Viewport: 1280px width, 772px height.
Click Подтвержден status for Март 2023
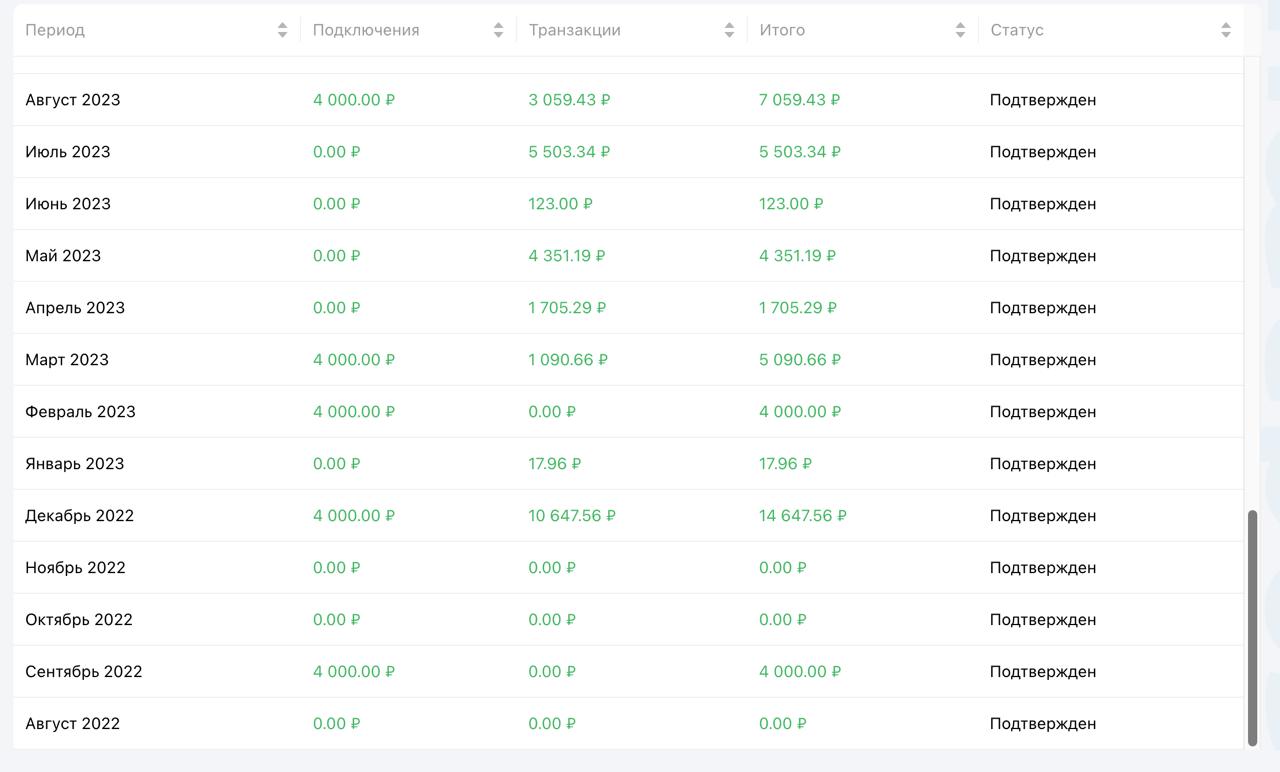point(1043,360)
